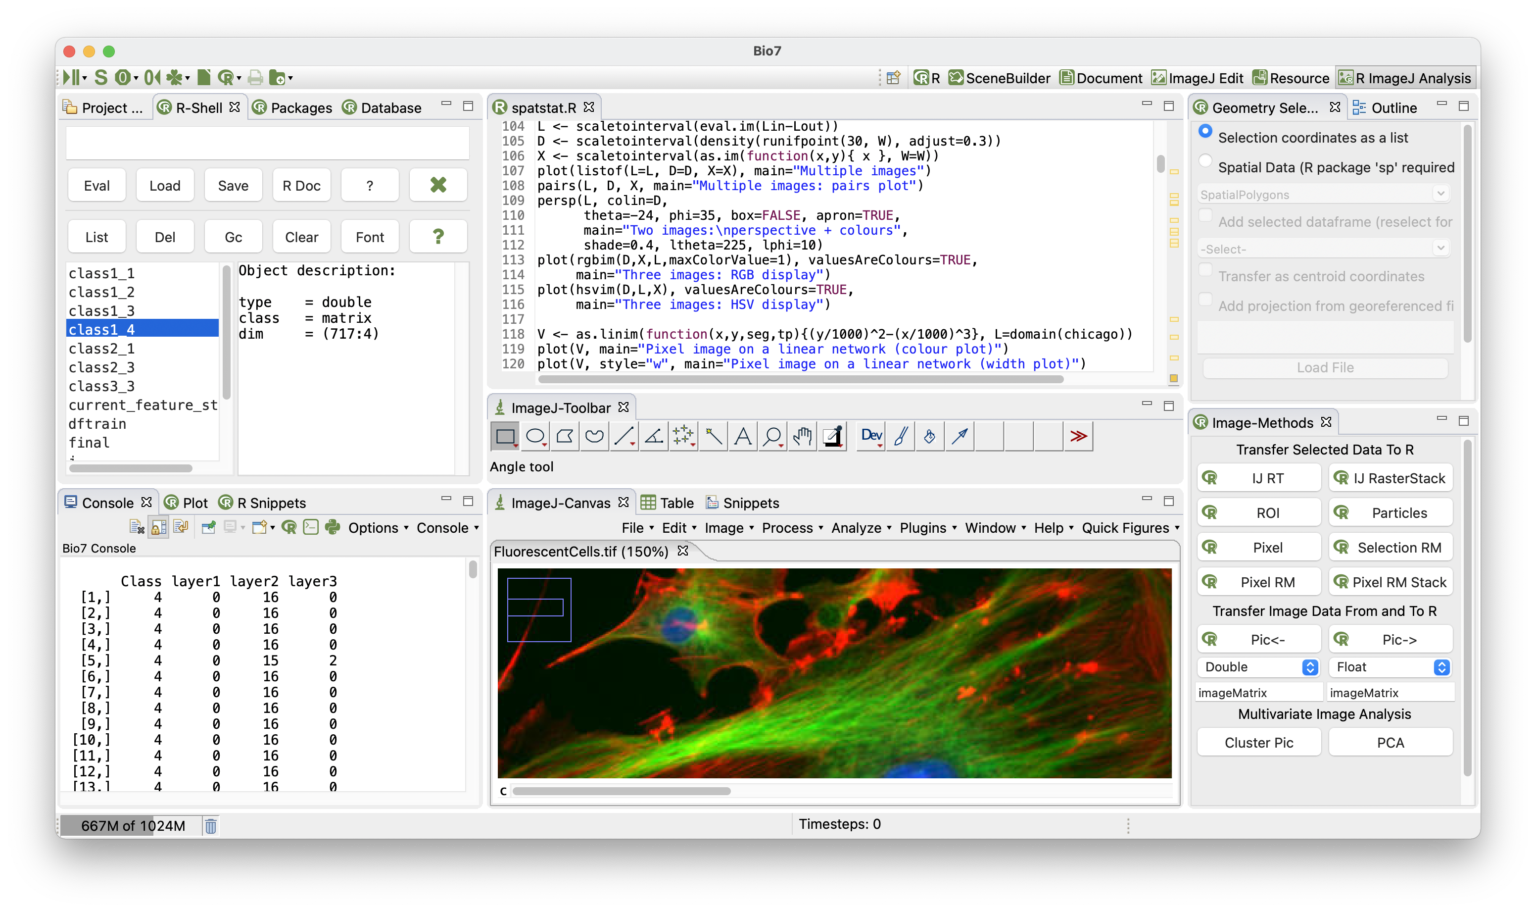Expand the Options menu in Console
The width and height of the screenshot is (1536, 912).
[378, 528]
